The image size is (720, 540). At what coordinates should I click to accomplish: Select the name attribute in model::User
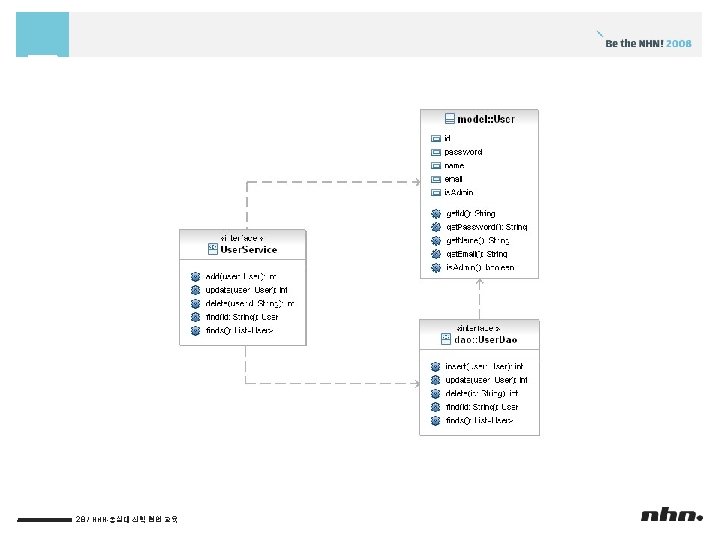click(454, 166)
